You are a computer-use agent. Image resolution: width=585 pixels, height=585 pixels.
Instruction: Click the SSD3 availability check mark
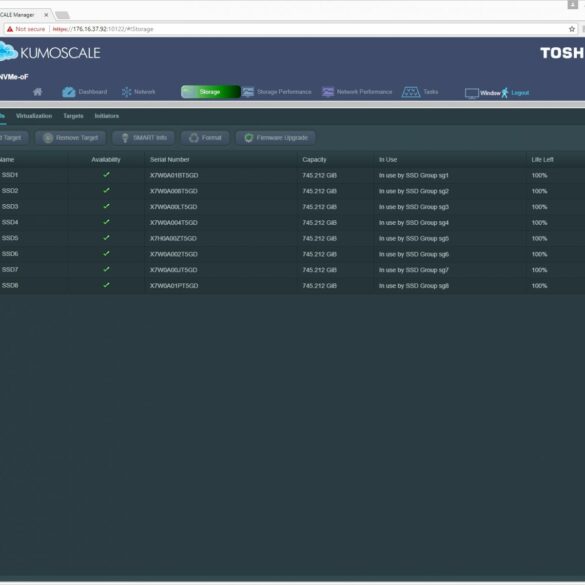point(106,206)
